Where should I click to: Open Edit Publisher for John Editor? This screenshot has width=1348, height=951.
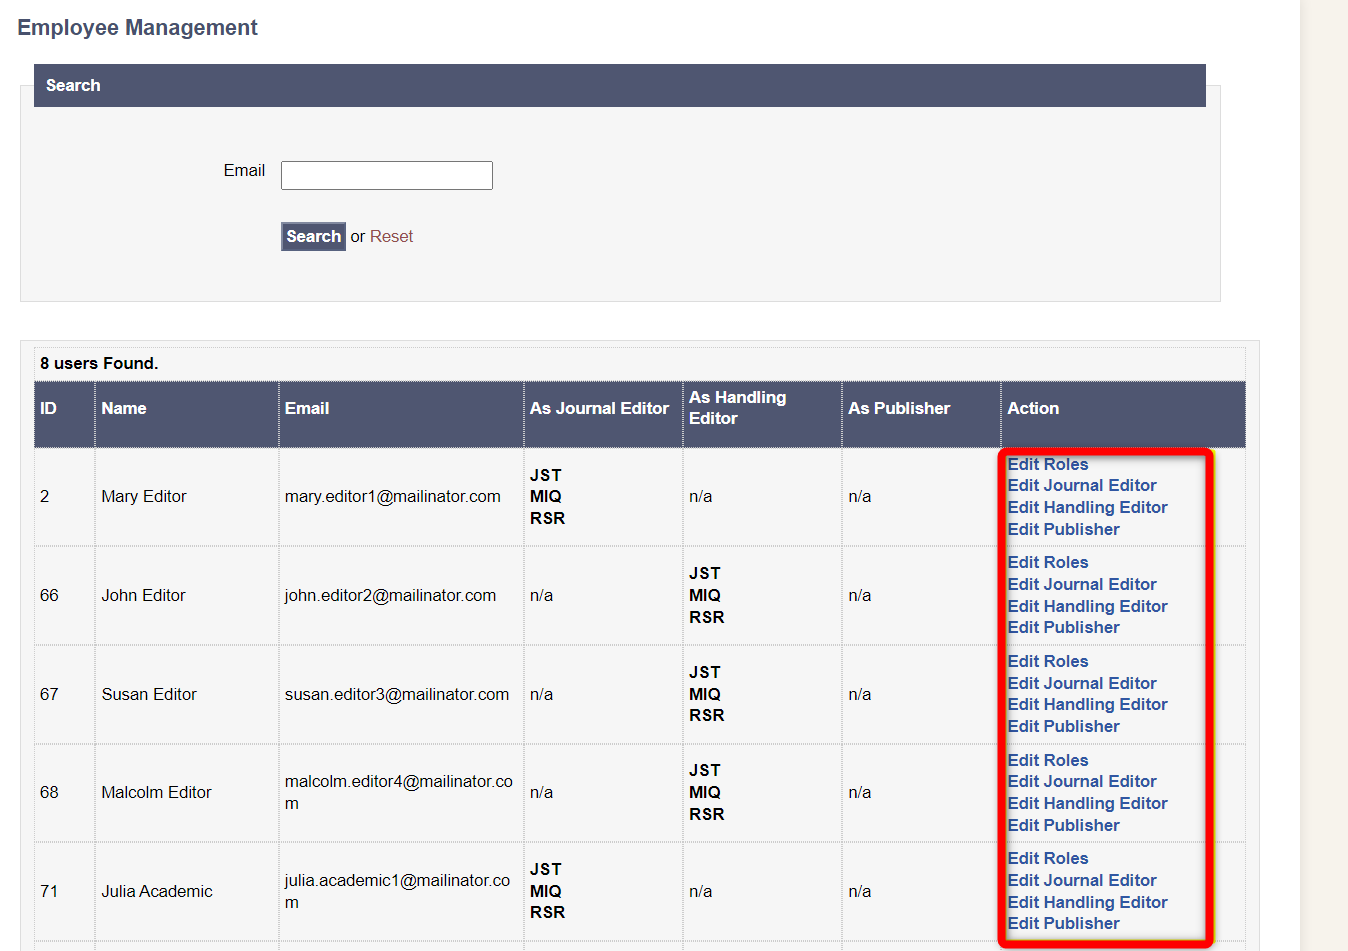pos(1063,628)
